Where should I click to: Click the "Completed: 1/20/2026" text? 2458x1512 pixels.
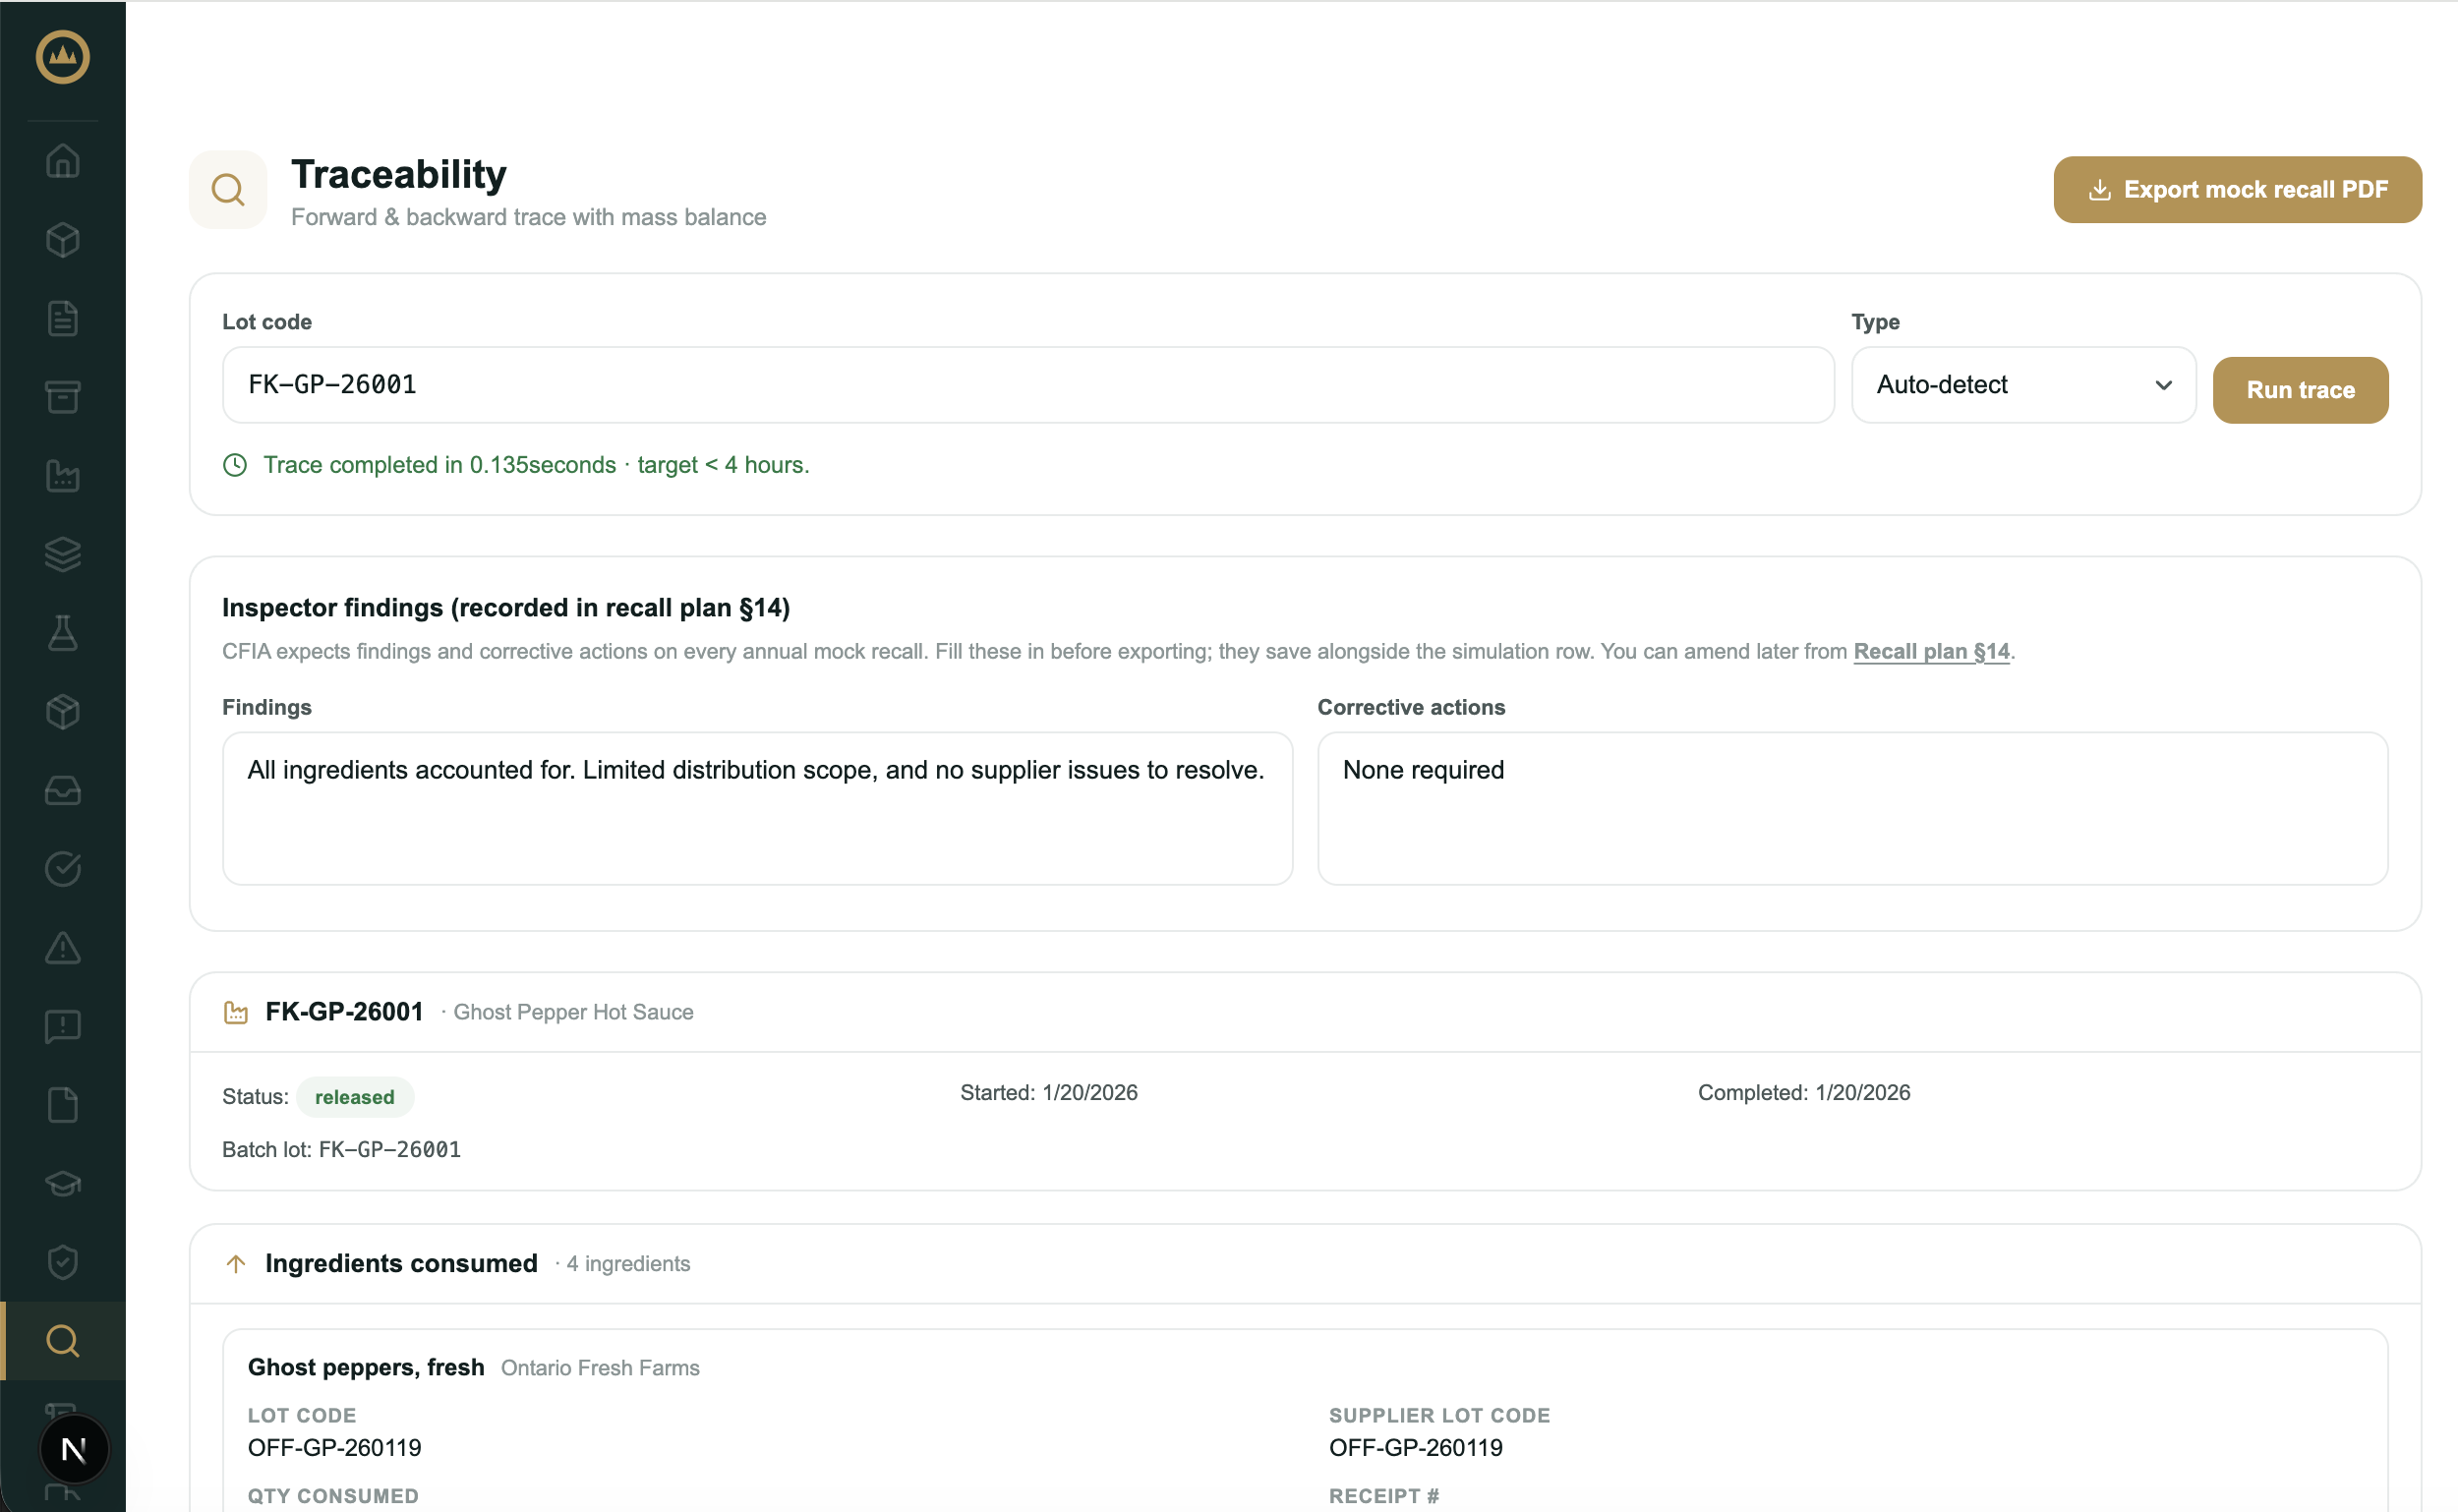[x=1804, y=1093]
